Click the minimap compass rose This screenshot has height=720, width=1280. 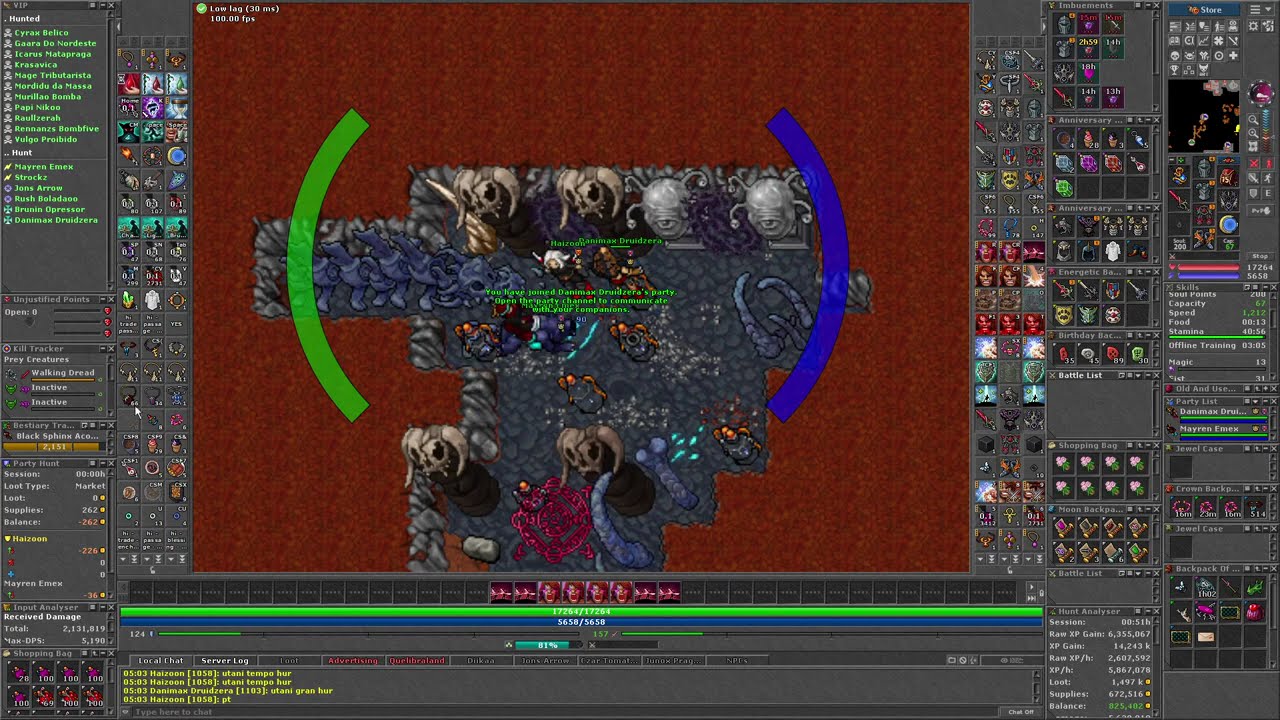click(x=1261, y=93)
